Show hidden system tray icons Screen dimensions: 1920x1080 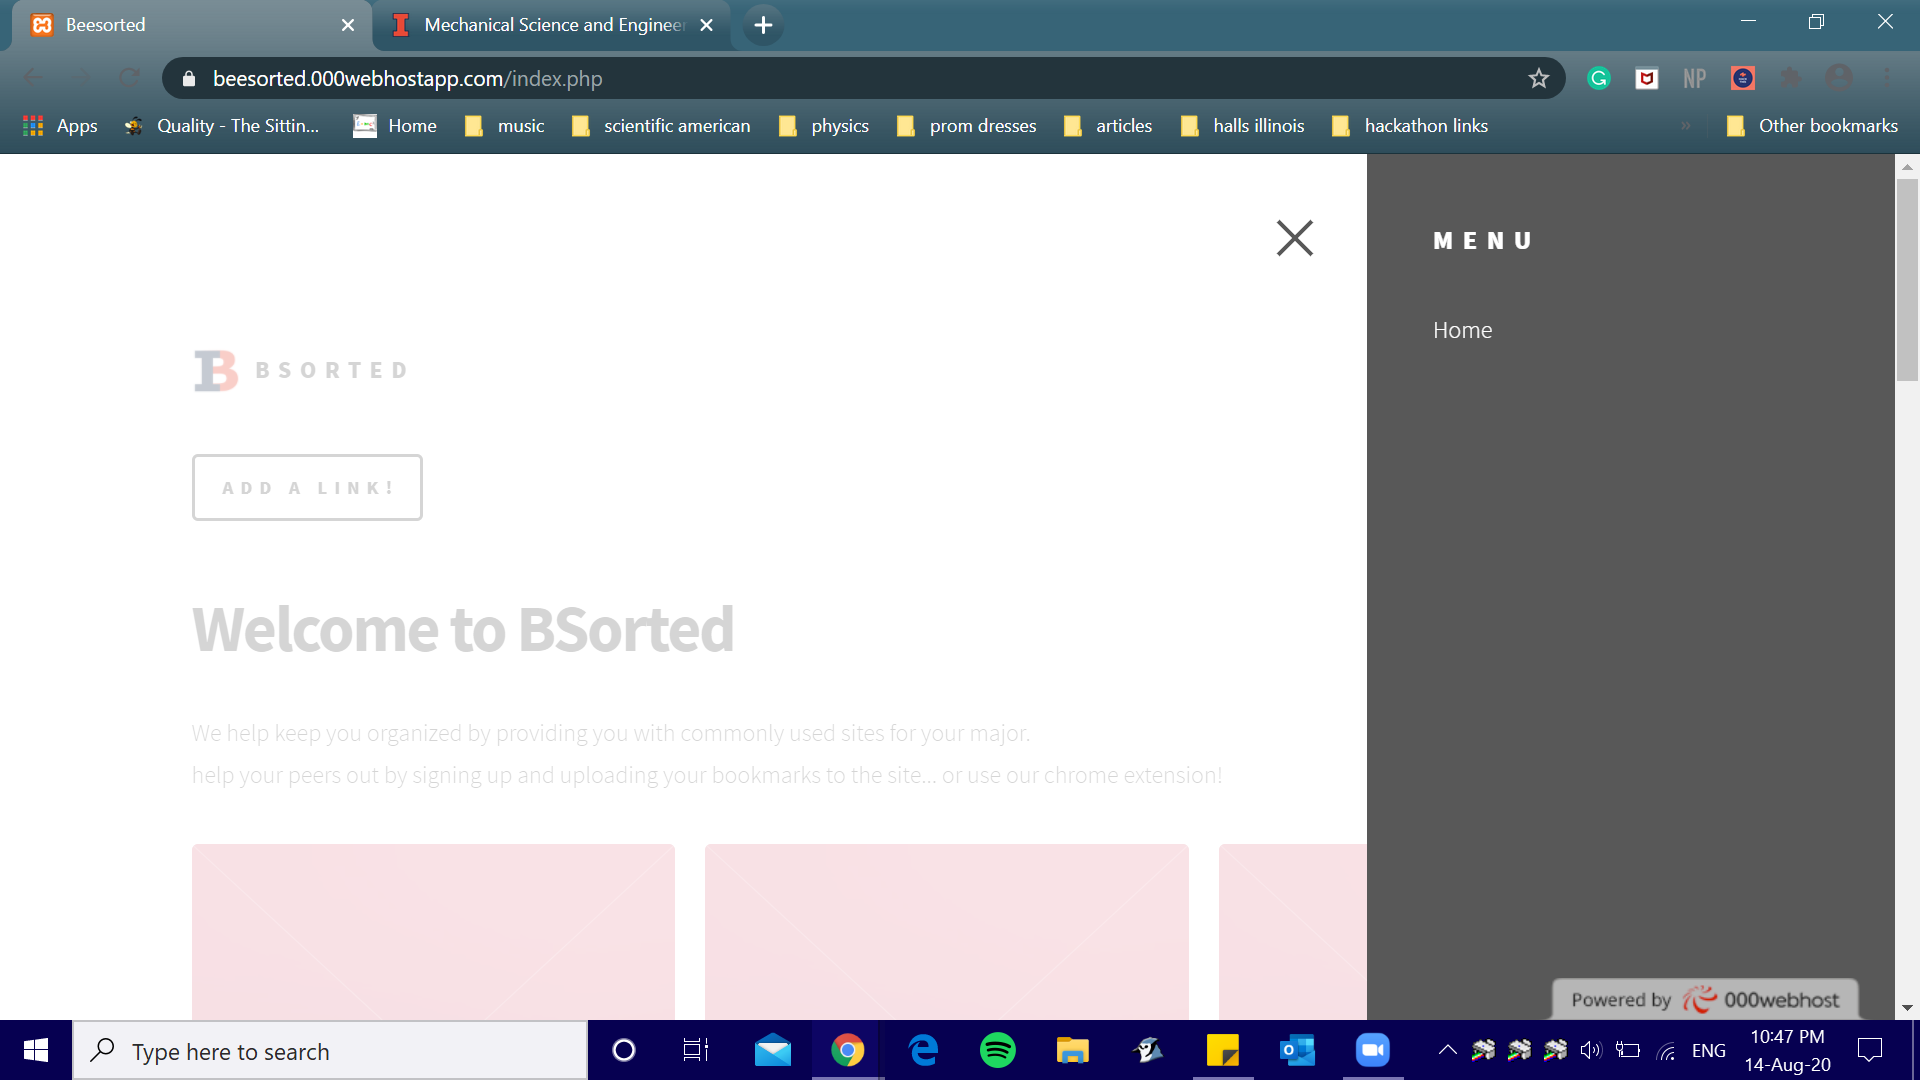(x=1447, y=1050)
